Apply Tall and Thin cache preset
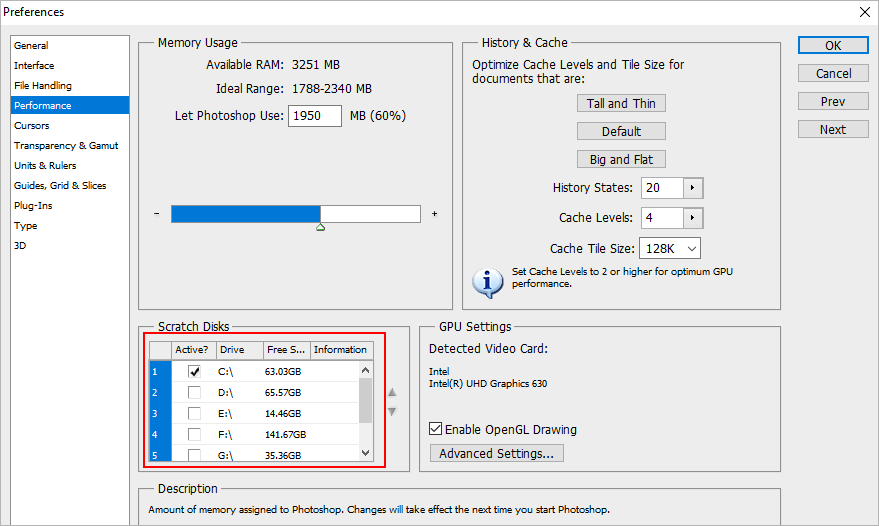Image resolution: width=879 pixels, height=526 pixels. click(x=621, y=103)
